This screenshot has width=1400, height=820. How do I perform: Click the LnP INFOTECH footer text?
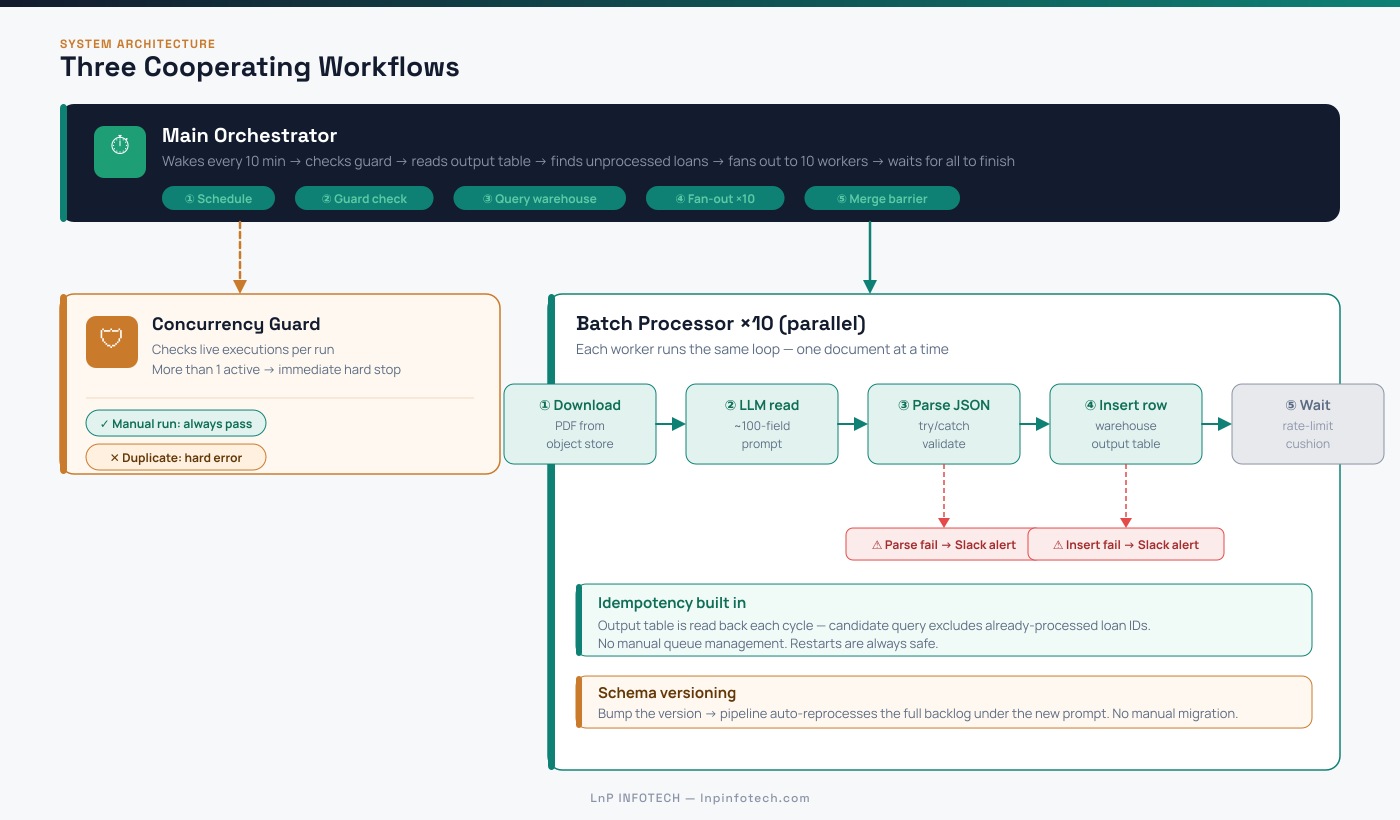700,798
